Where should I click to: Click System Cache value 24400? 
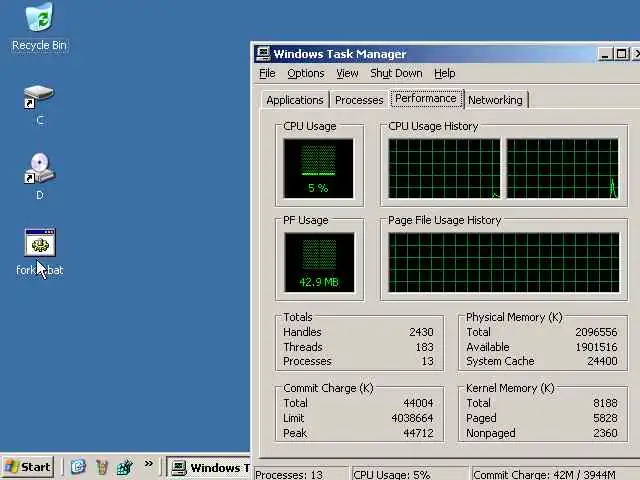coord(602,361)
